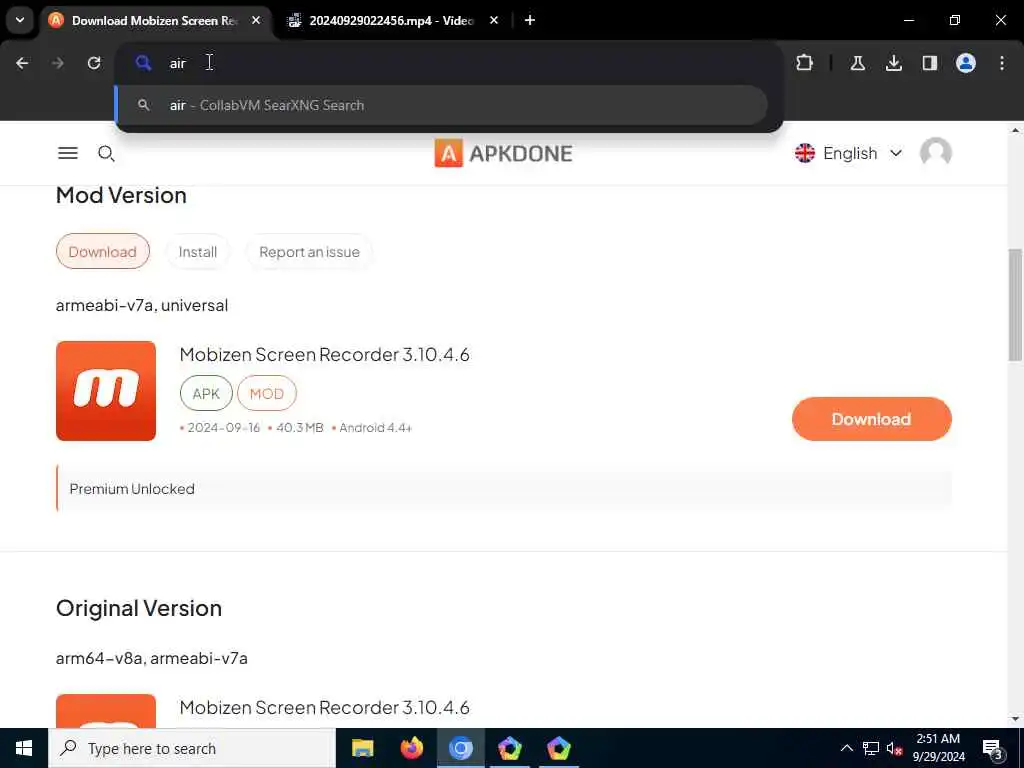
Task: Open the Chrome profile avatar
Action: [965, 63]
